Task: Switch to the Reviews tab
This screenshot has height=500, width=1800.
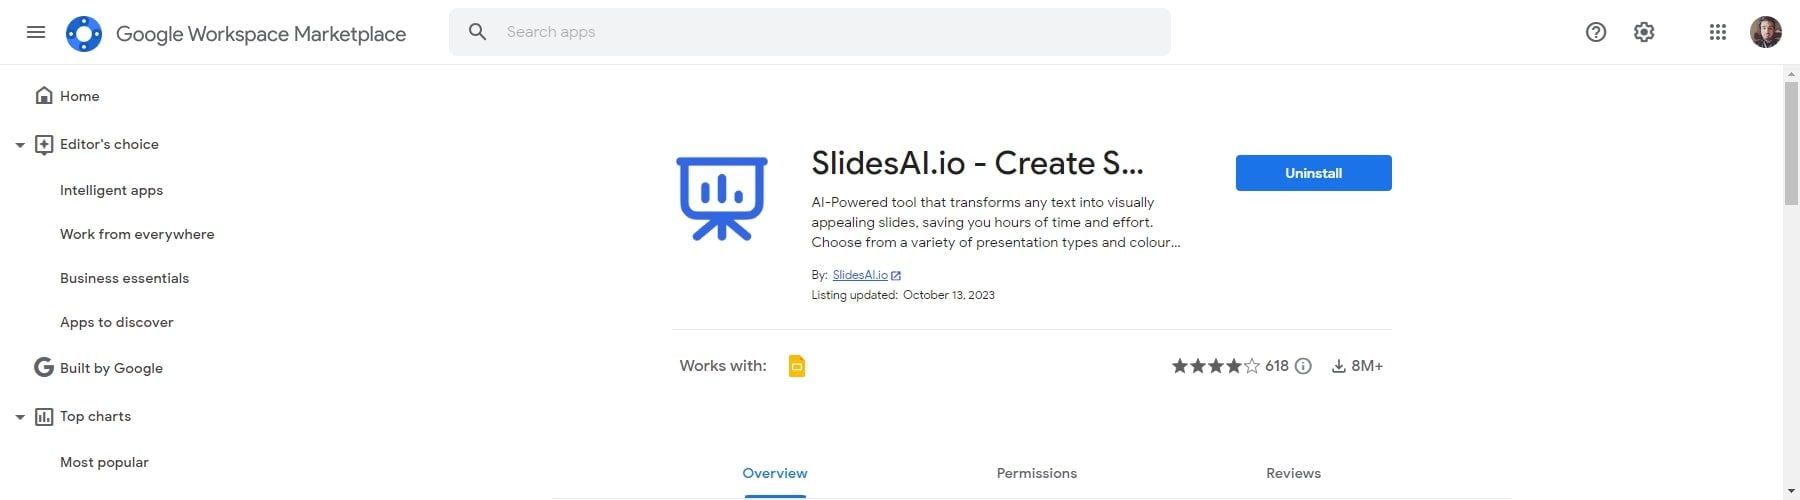Action: coord(1293,473)
